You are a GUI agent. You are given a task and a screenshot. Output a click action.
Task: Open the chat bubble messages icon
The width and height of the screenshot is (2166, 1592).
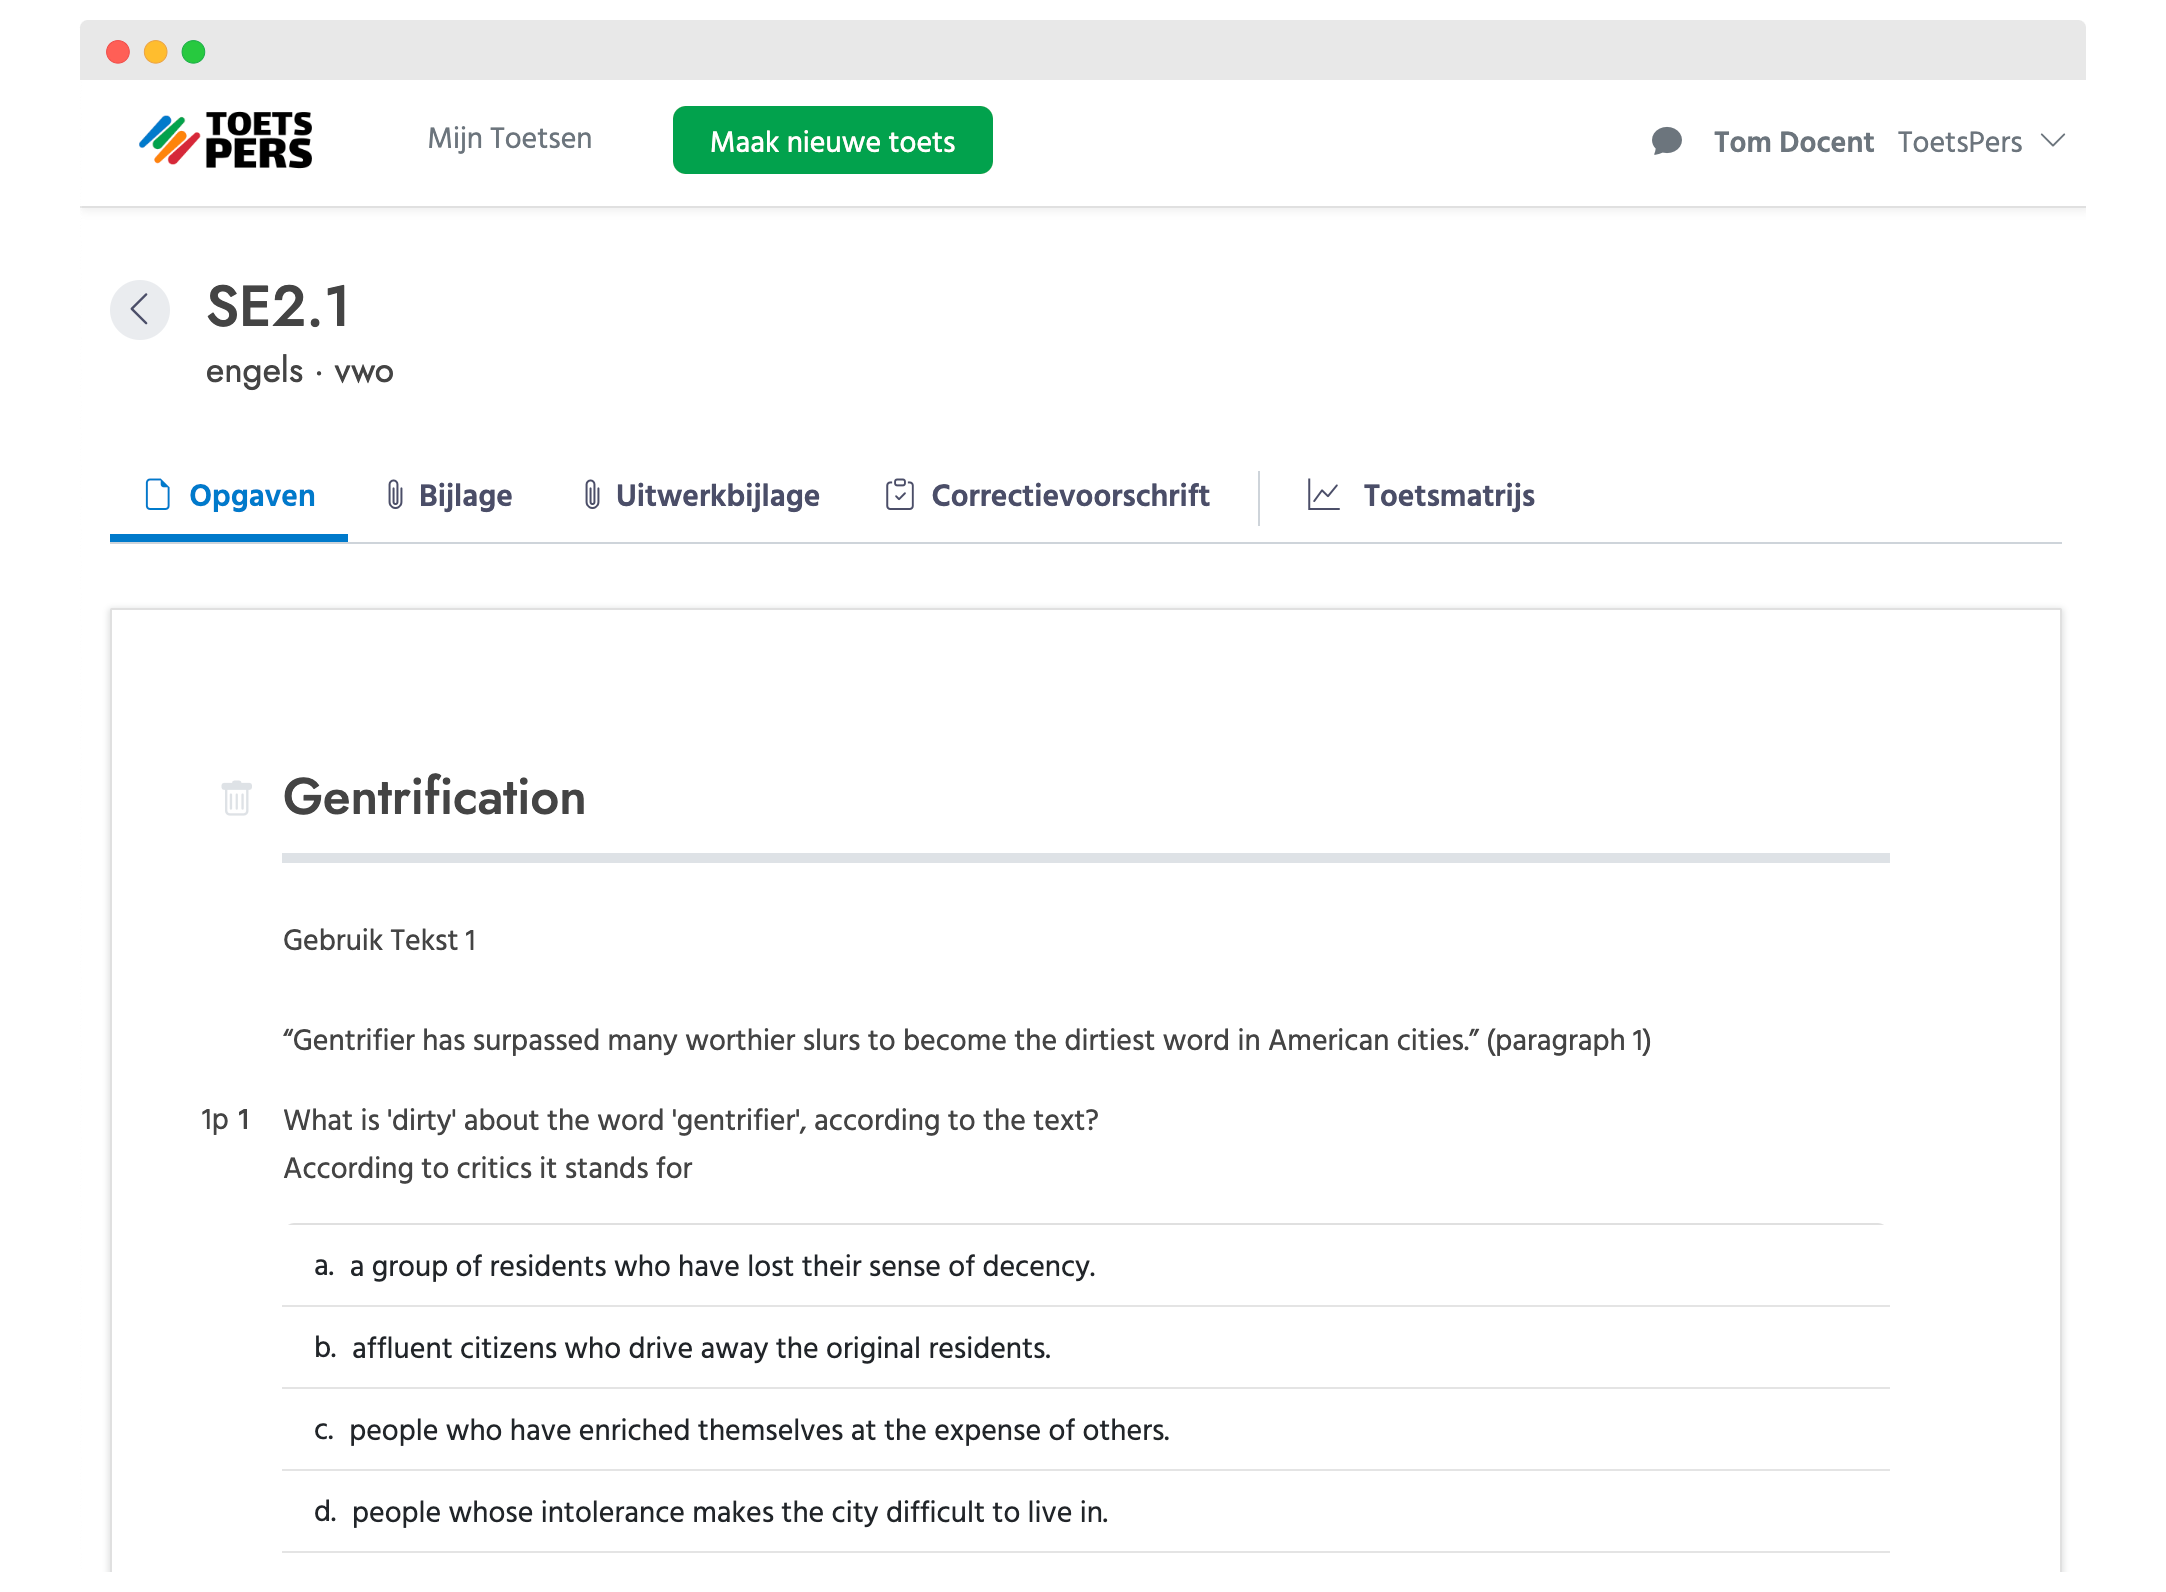click(x=1666, y=141)
